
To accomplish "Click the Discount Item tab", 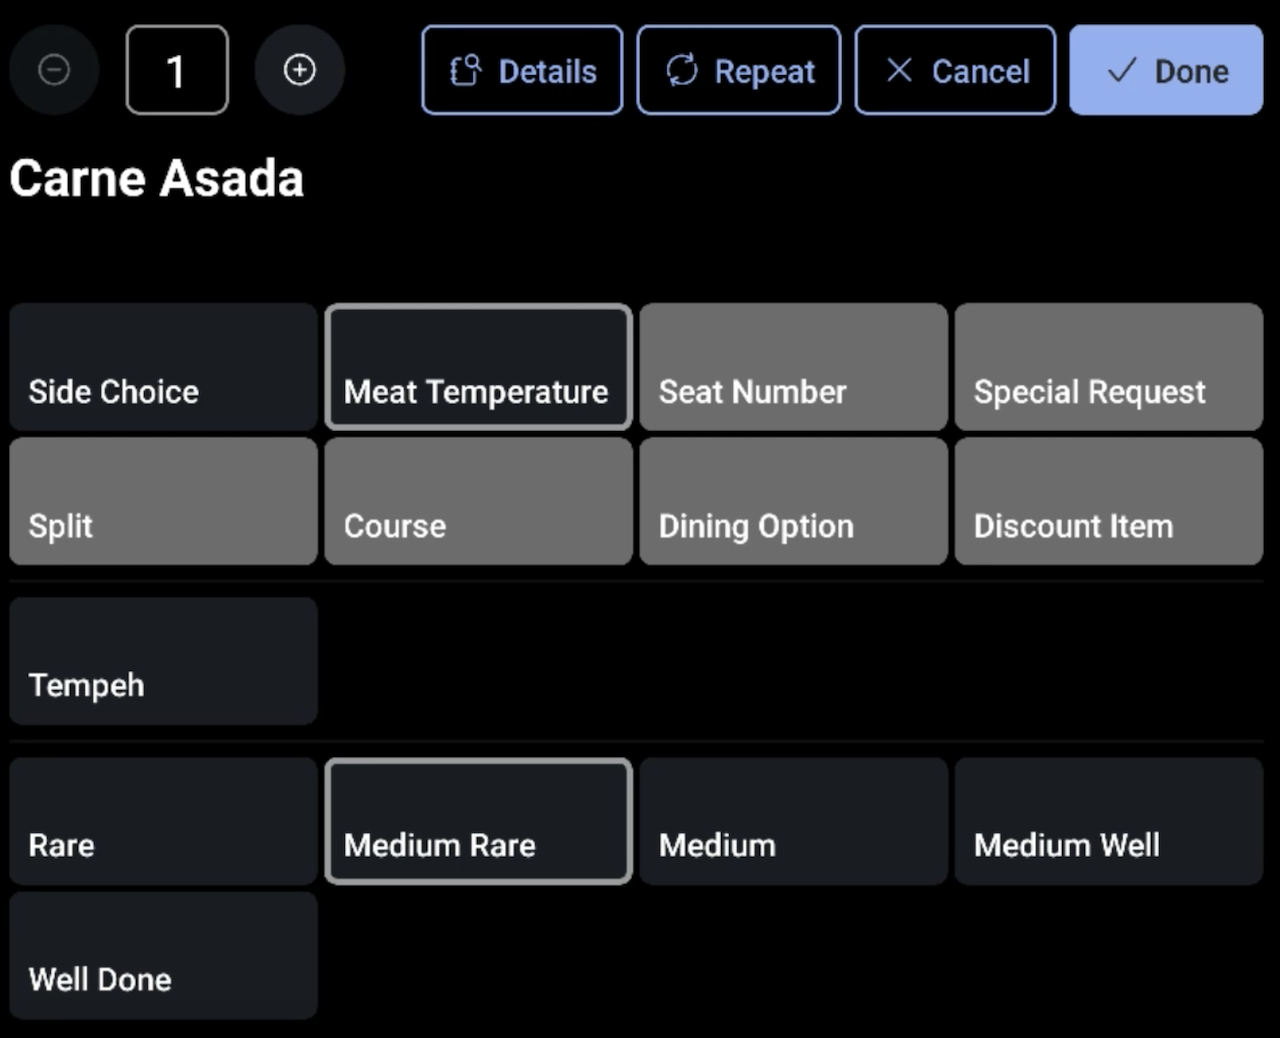I will 1108,501.
